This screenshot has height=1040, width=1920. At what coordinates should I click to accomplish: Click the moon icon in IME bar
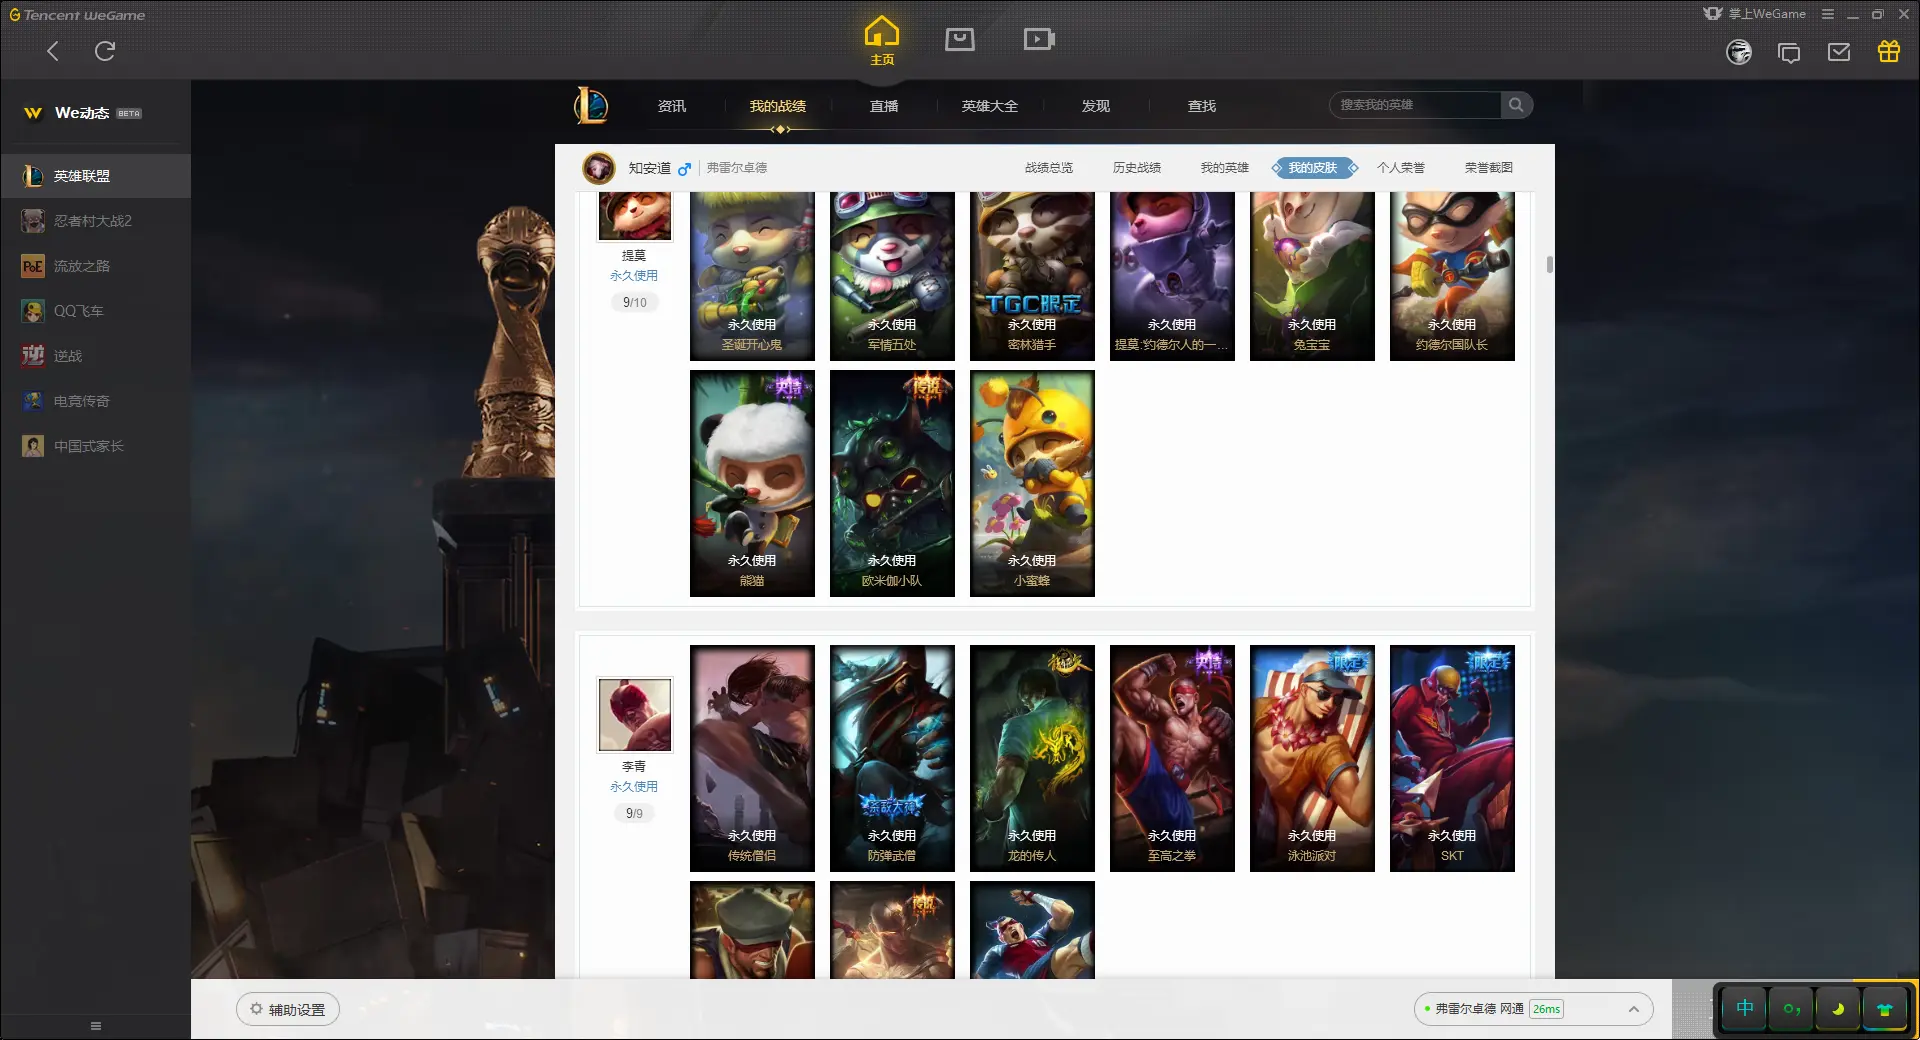[x=1838, y=1008]
